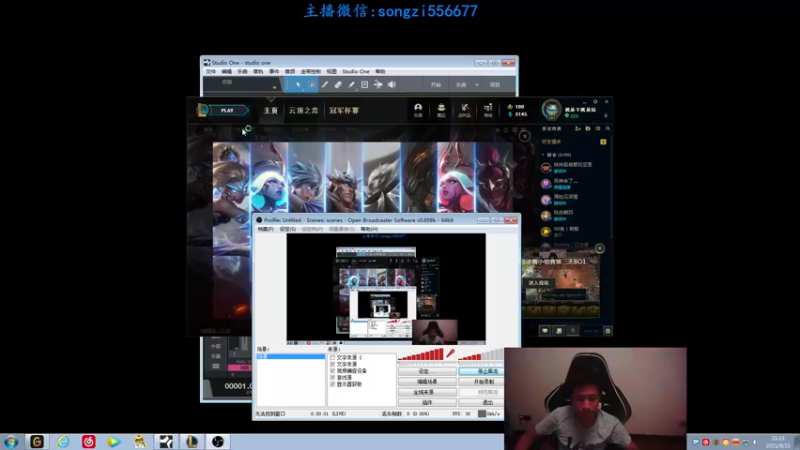Open the missions icon at League client bottom

coord(559,331)
